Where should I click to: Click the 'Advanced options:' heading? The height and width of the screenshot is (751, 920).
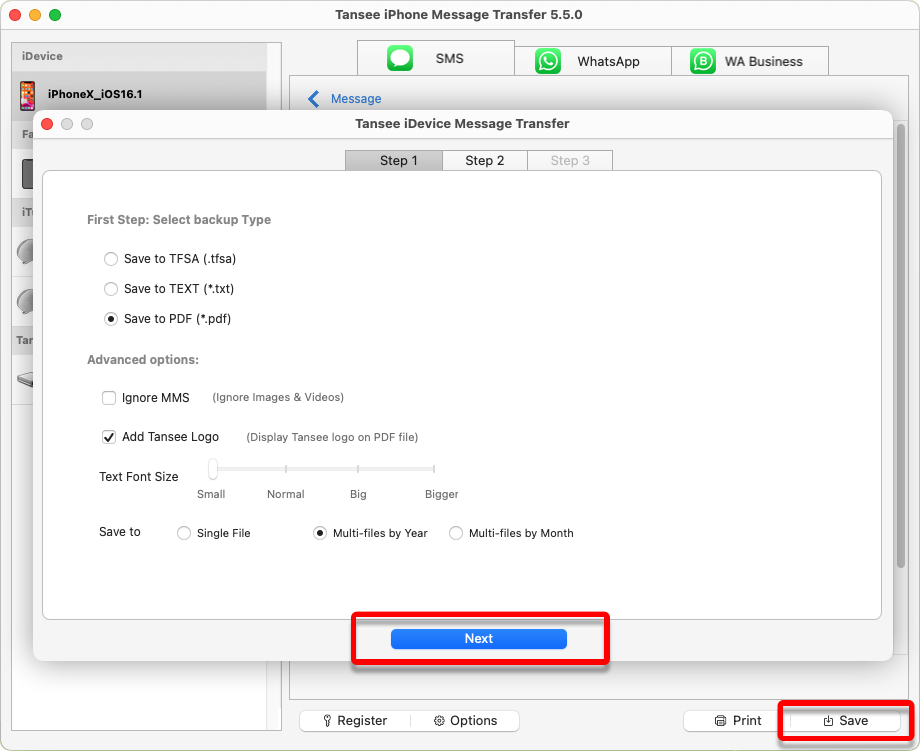click(x=143, y=360)
